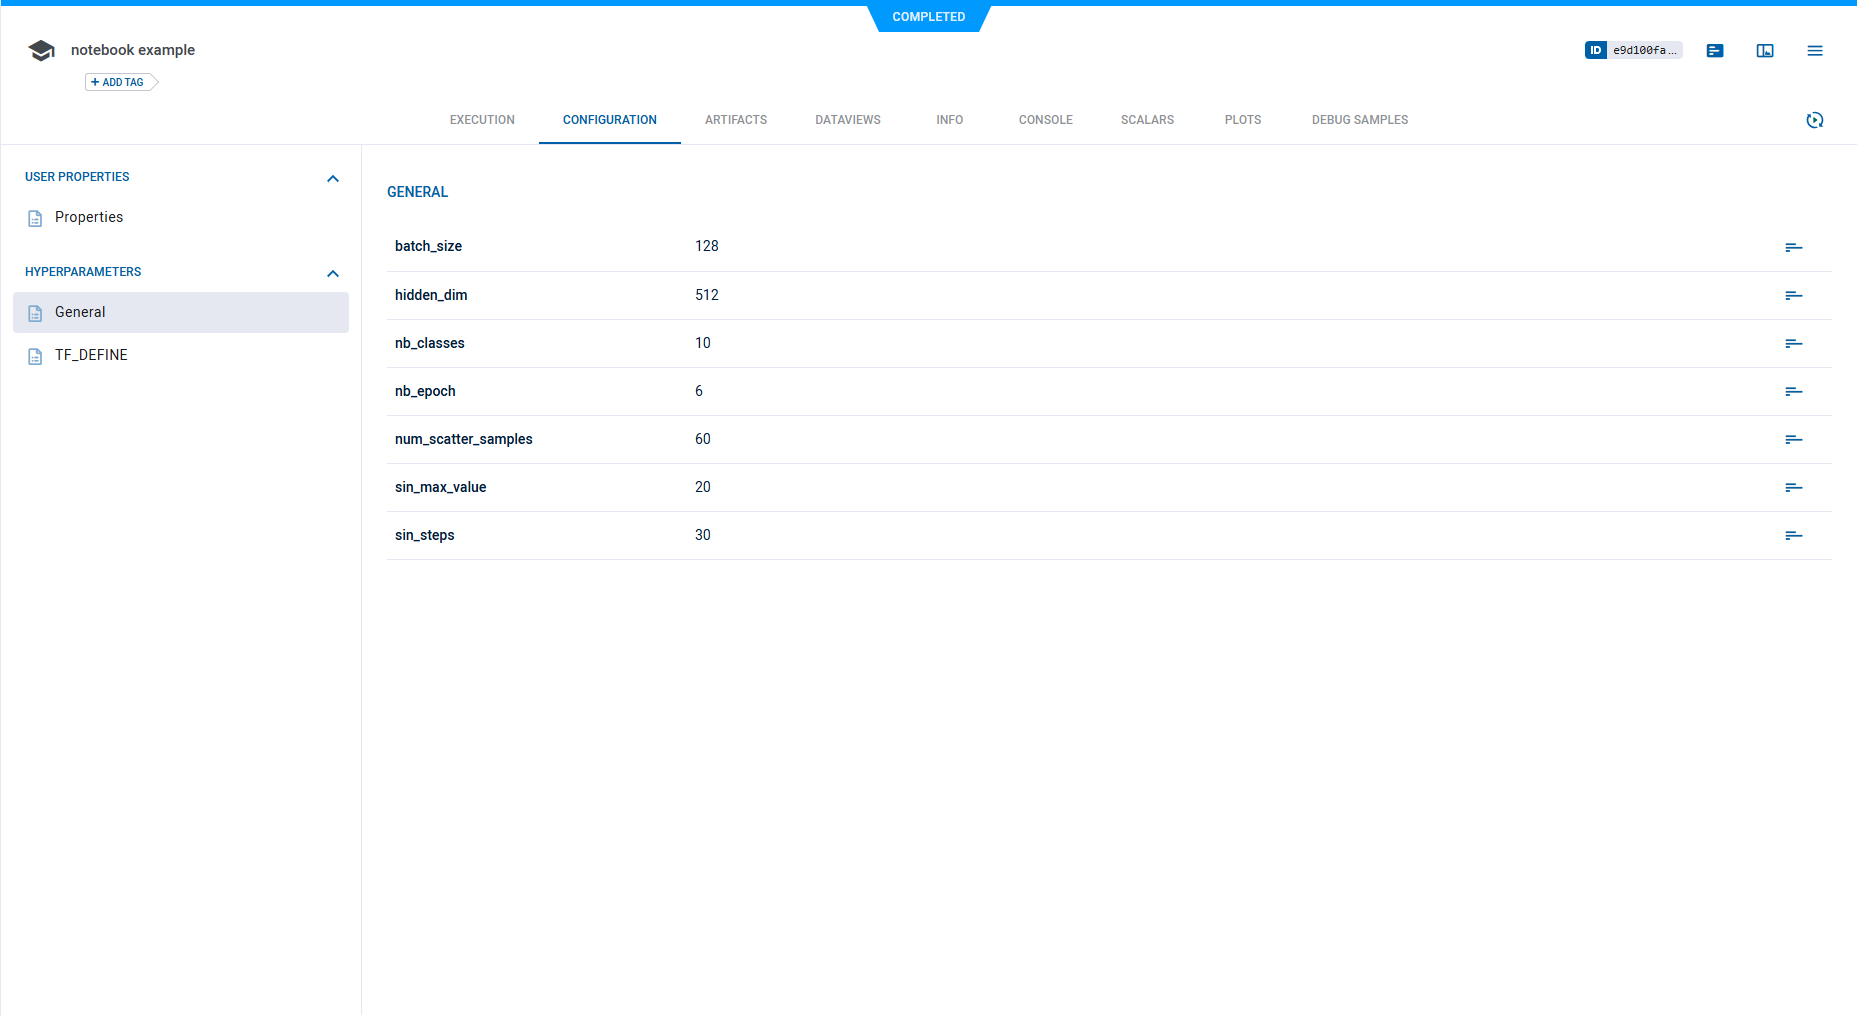Switch to the Execution tab

(482, 120)
